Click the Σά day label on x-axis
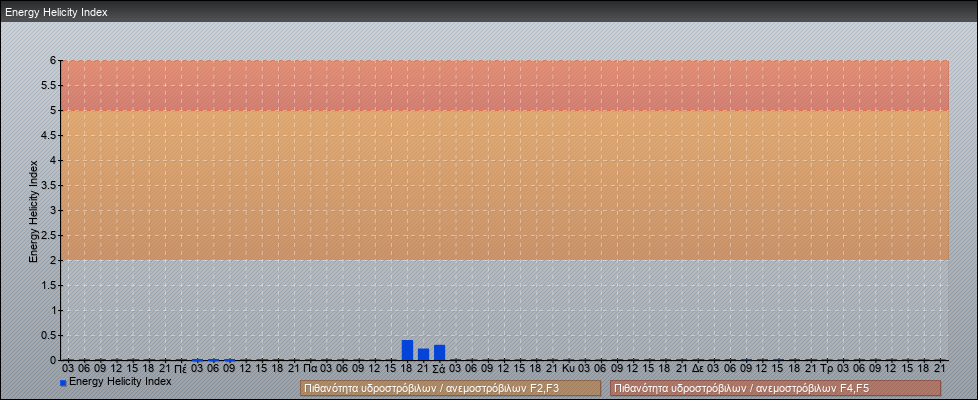This screenshot has height=400, width=978. [439, 369]
